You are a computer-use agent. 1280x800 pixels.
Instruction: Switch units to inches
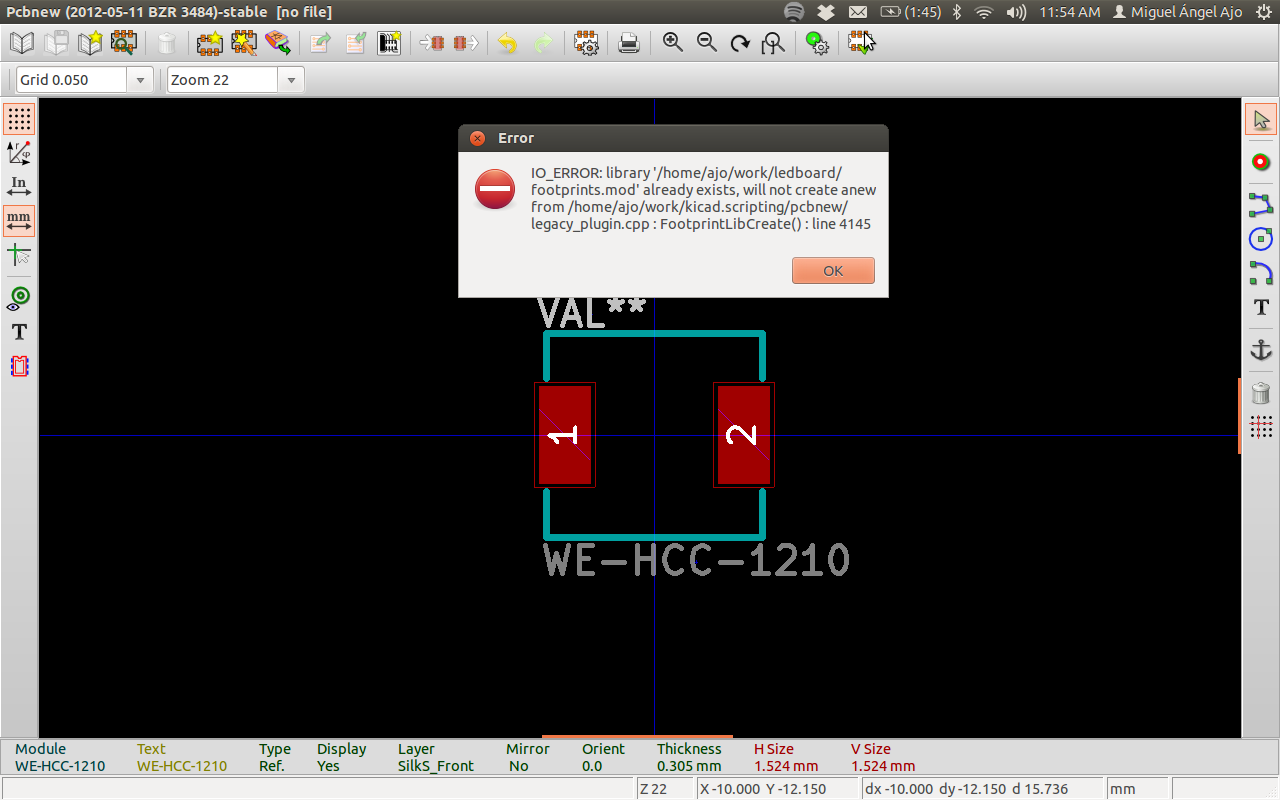click(x=19, y=186)
